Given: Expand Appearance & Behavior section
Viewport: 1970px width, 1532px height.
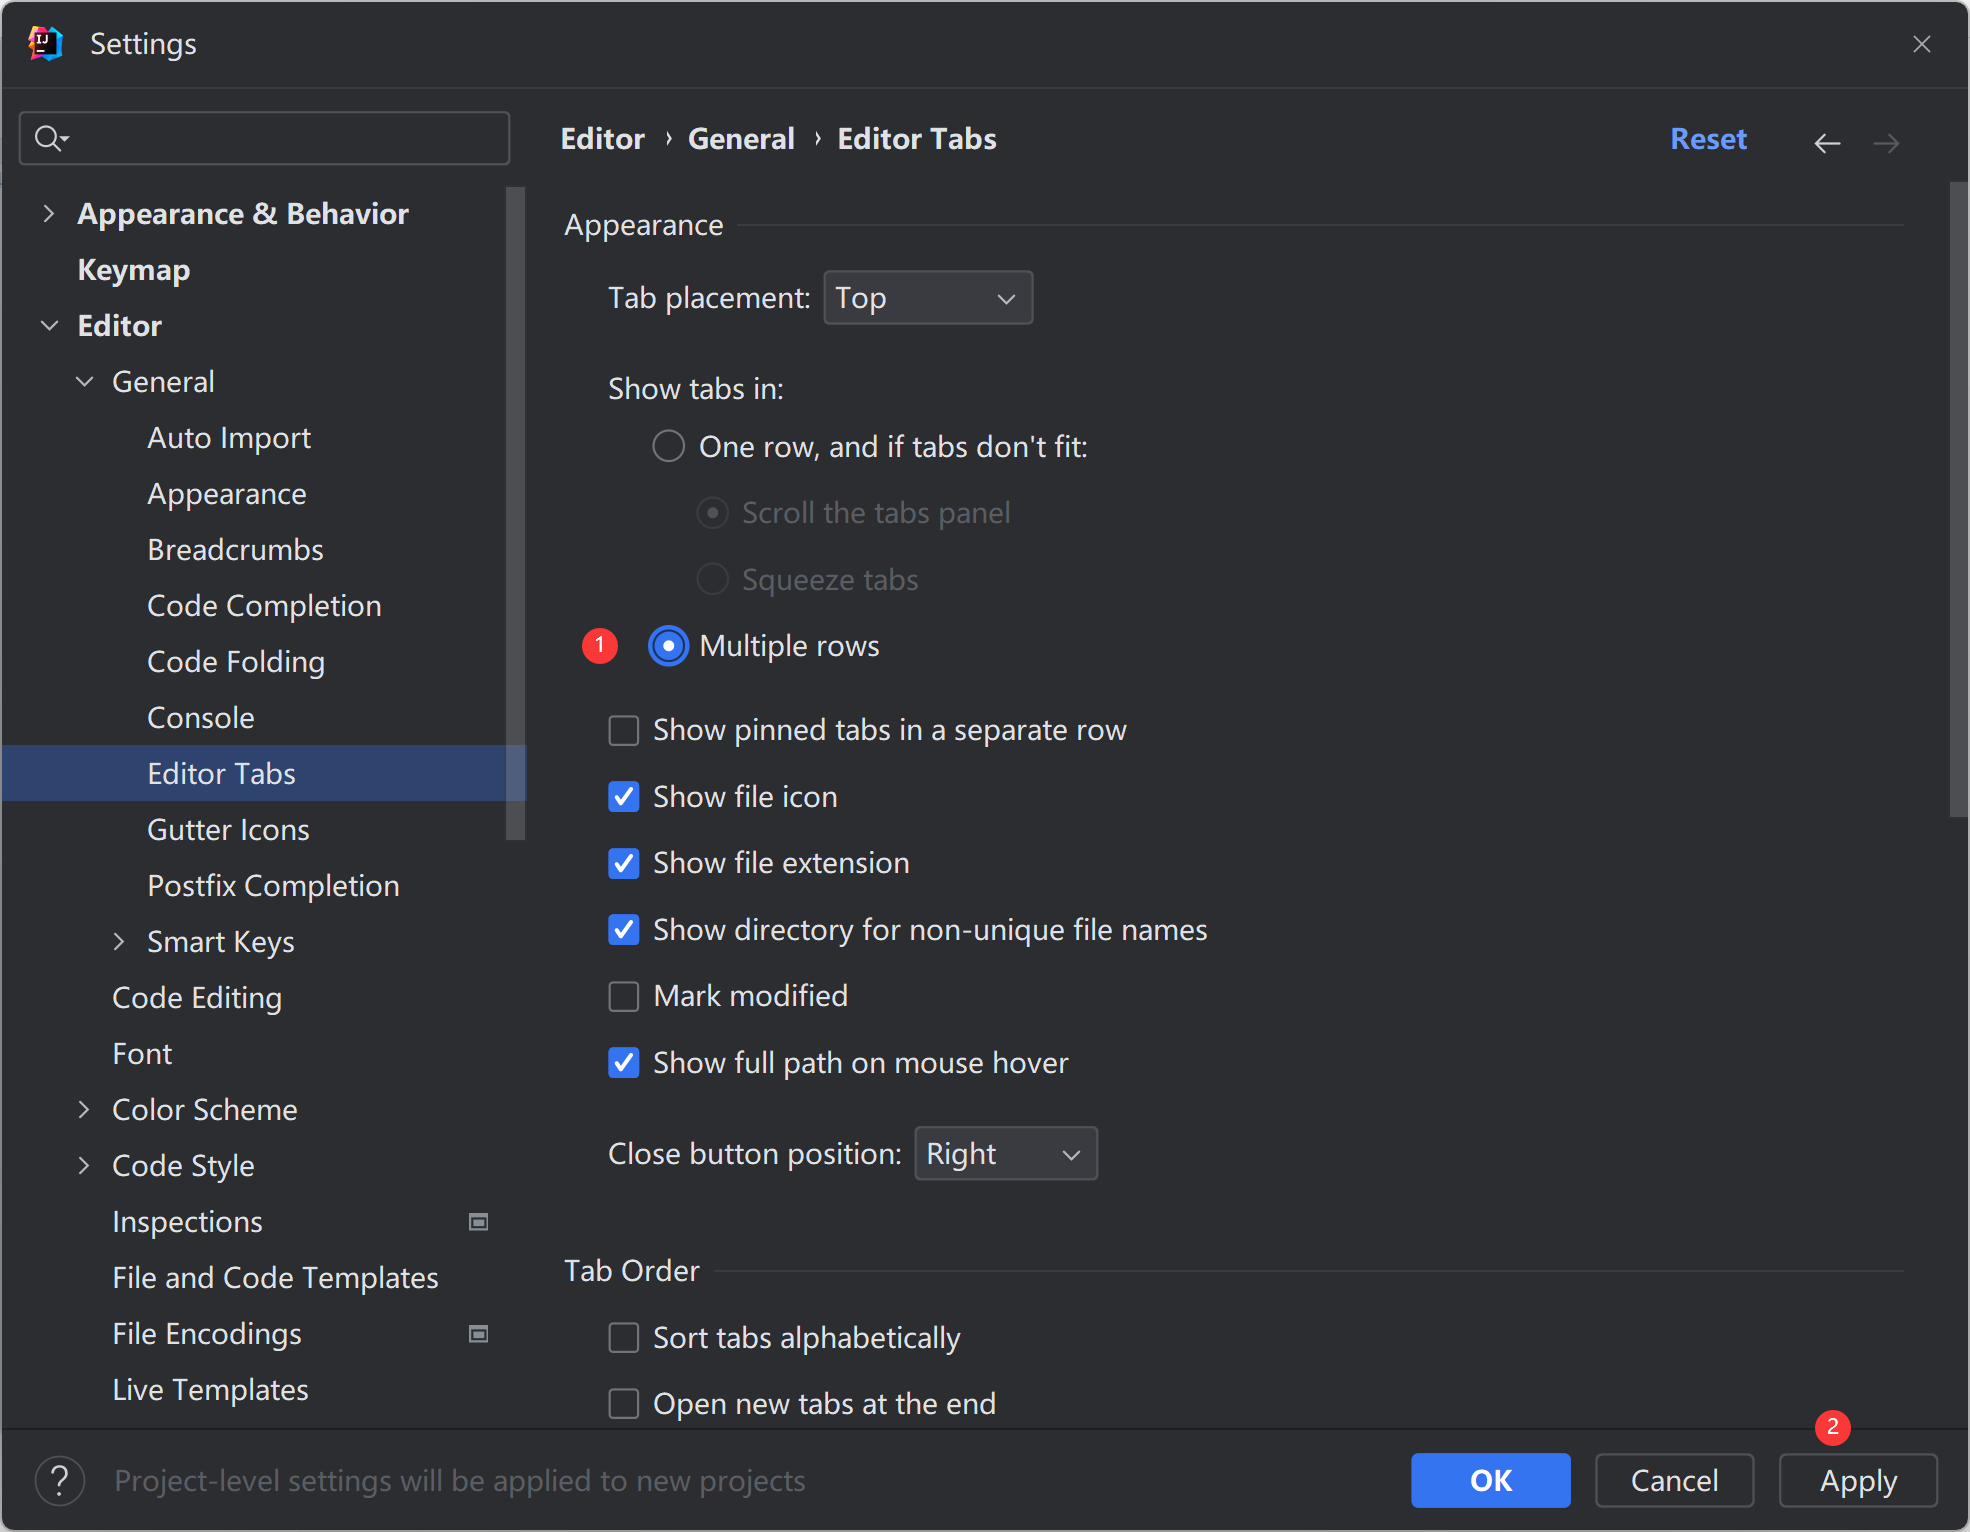Looking at the screenshot, I should 48,213.
